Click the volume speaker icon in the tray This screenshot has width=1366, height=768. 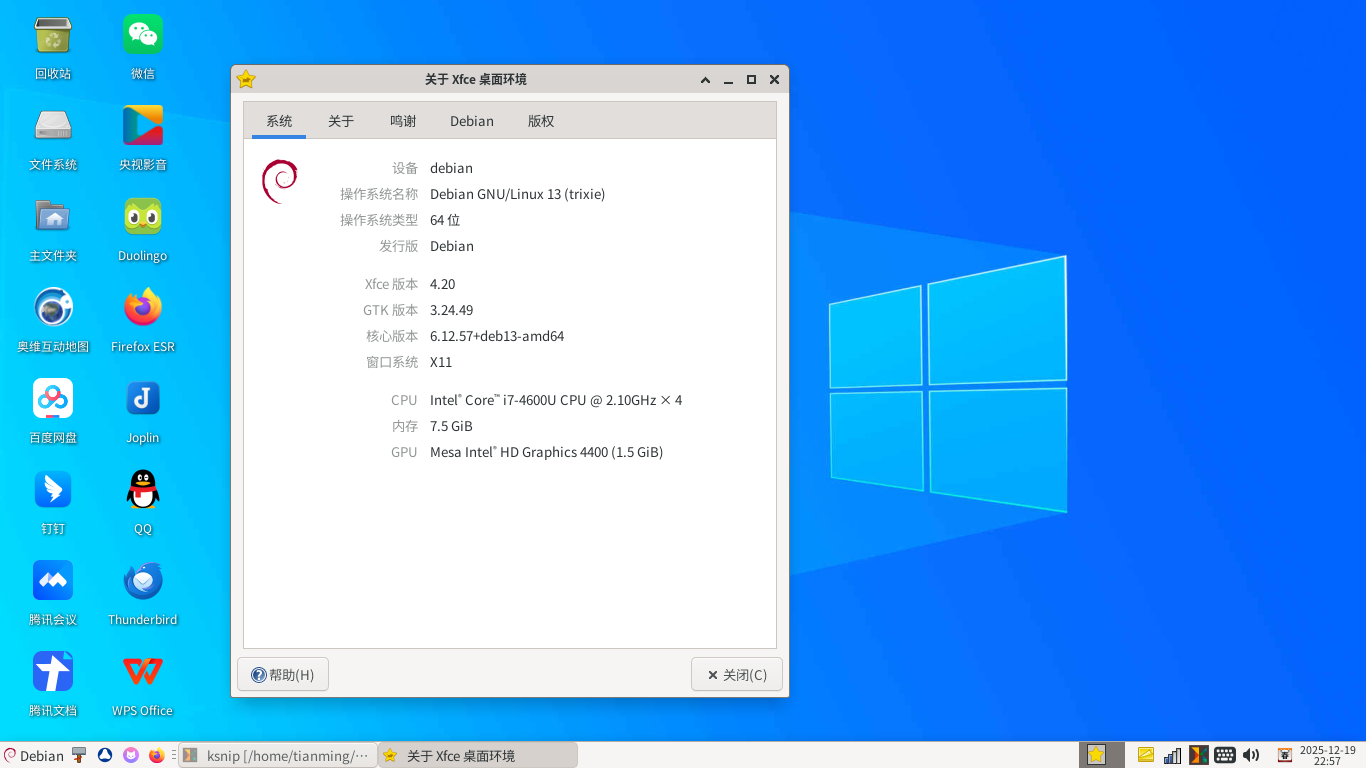[x=1251, y=755]
